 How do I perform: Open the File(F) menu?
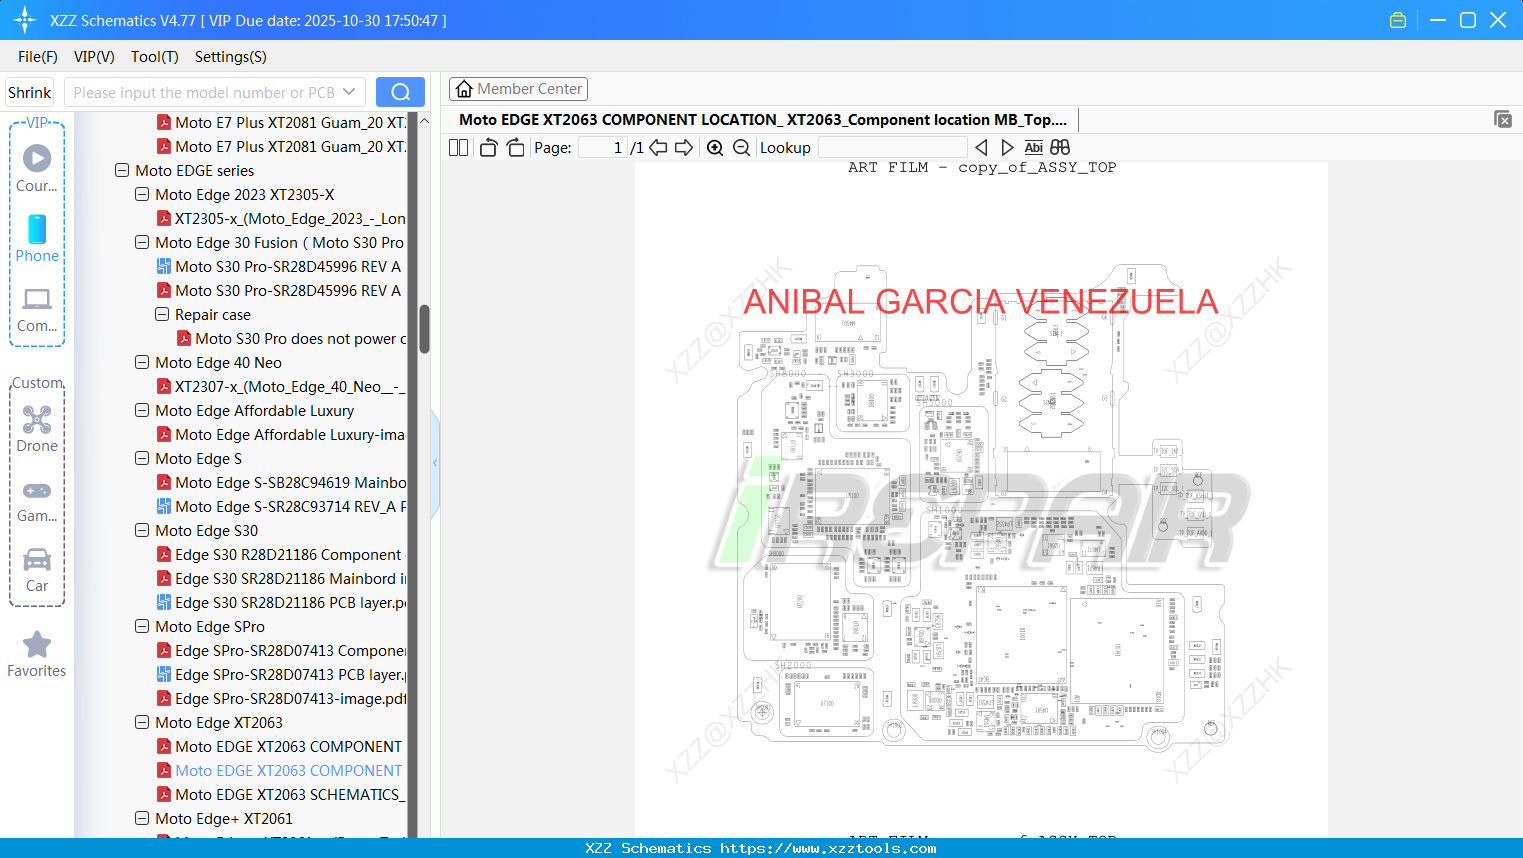point(38,57)
